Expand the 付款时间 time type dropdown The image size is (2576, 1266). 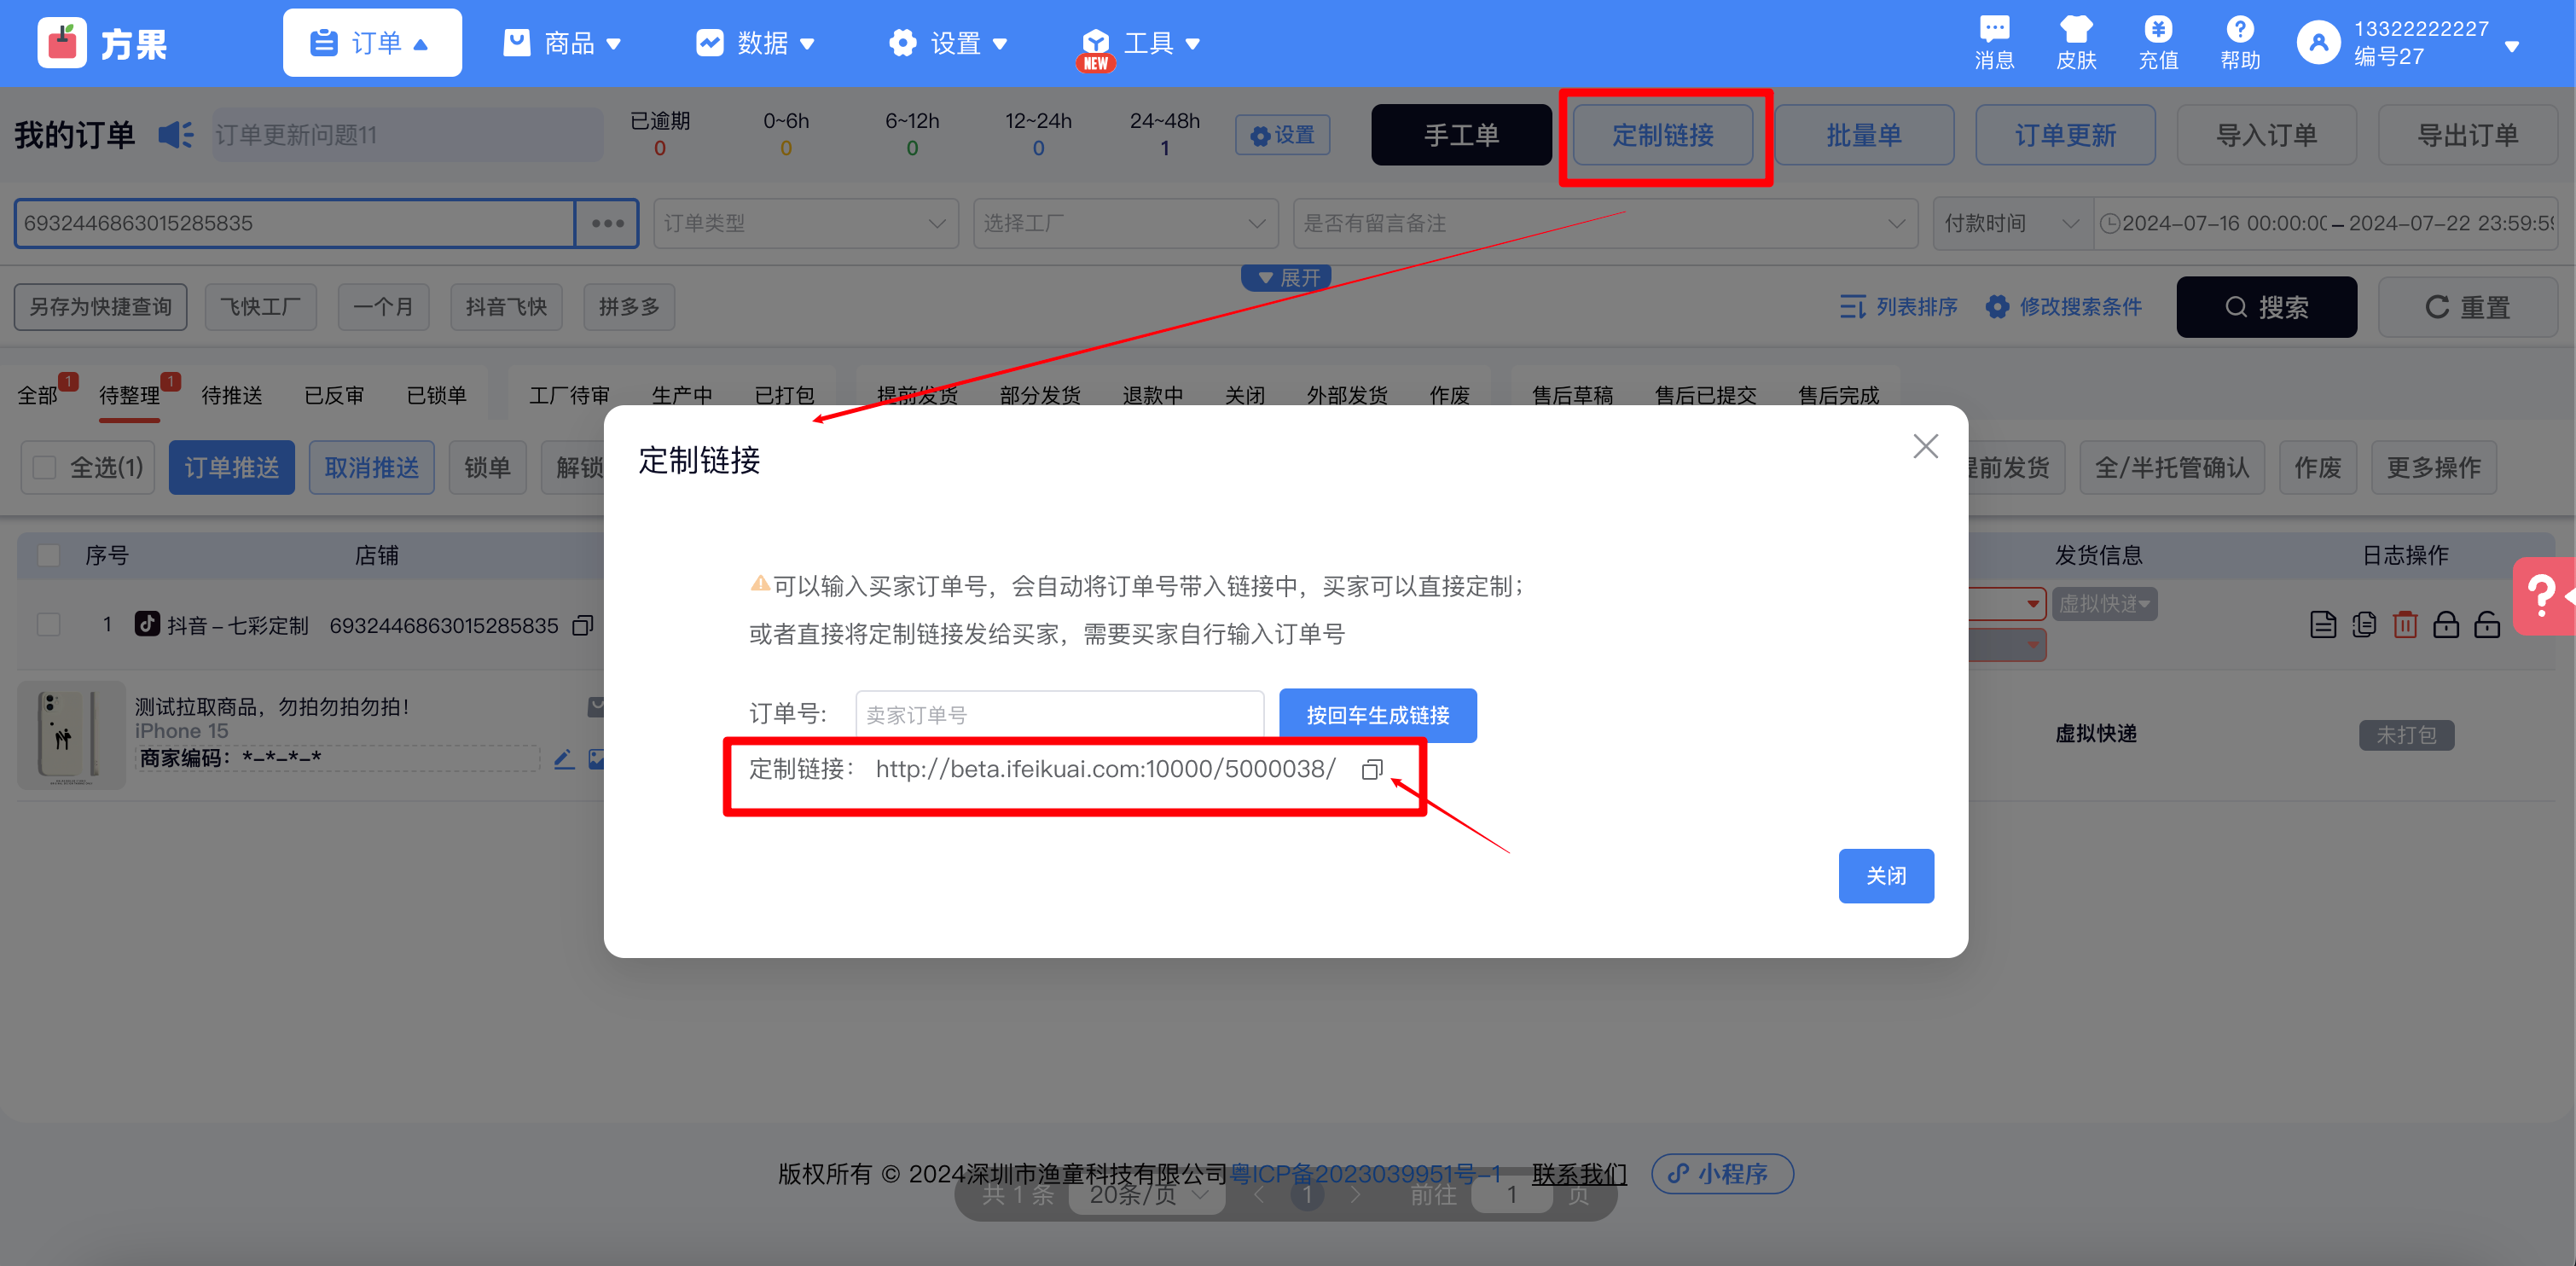click(2011, 223)
